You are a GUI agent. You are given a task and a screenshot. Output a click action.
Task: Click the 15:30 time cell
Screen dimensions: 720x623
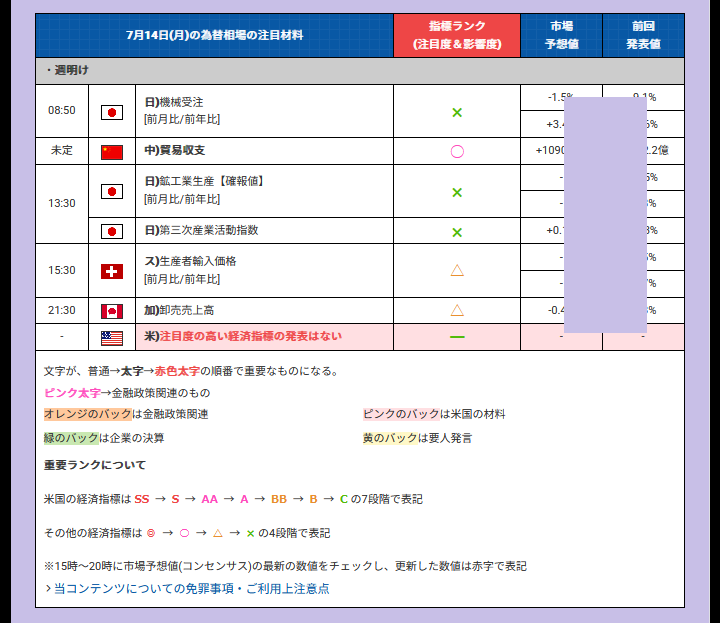(x=62, y=270)
